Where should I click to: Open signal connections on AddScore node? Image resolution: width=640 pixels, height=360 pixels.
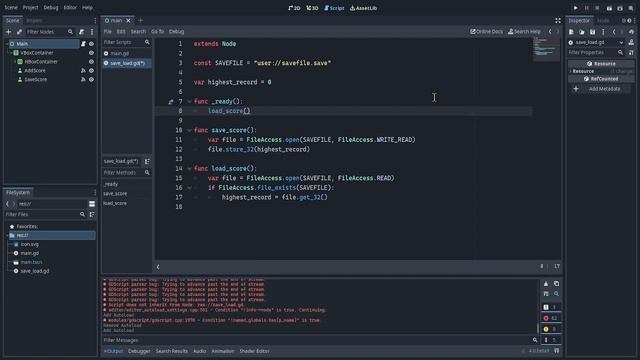coord(83,71)
